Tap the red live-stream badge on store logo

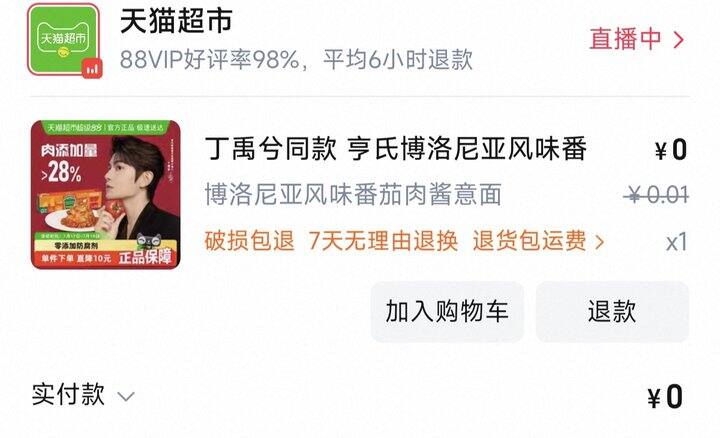92,69
